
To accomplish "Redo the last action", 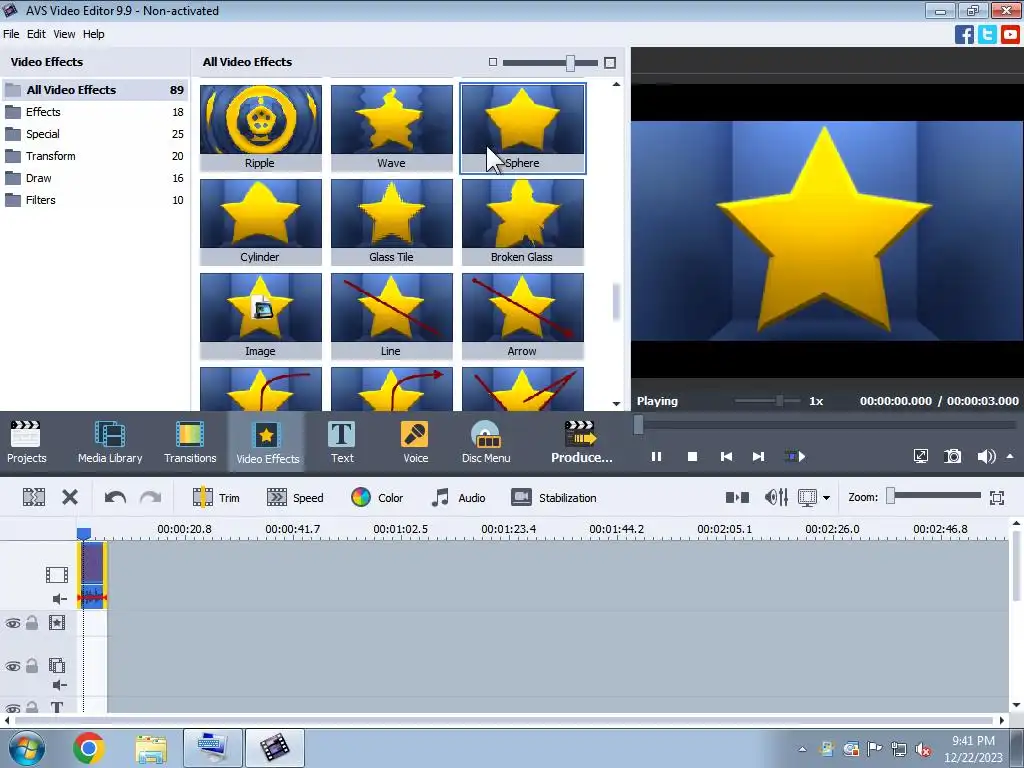I will [x=150, y=498].
